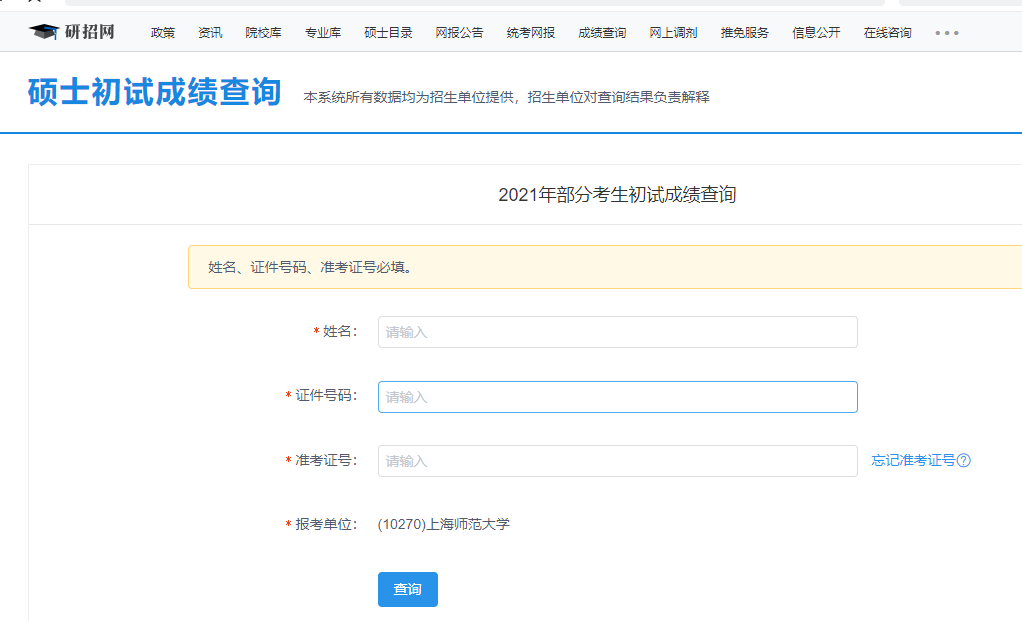1022x621 pixels.
Task: Click into the 姓名 input field
Action: click(x=617, y=331)
